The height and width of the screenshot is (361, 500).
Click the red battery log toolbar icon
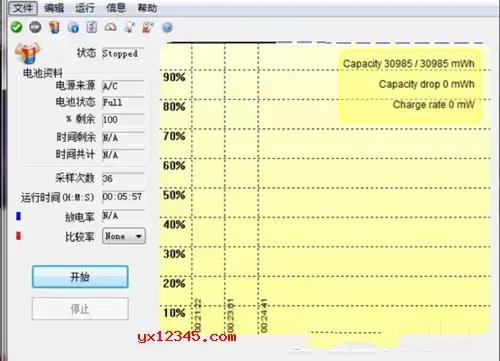[x=148, y=27]
